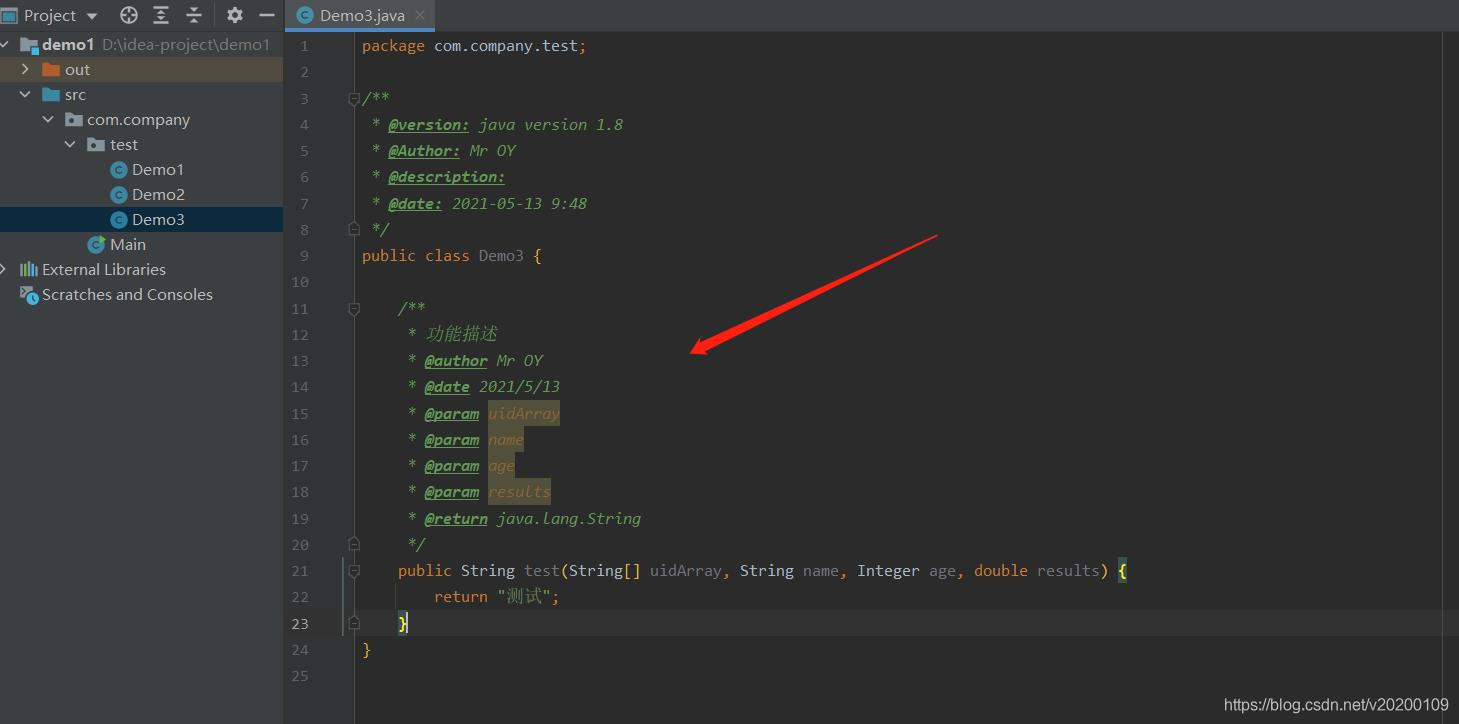
Task: Click the Expand All icon in Project toolbar
Action: click(161, 15)
